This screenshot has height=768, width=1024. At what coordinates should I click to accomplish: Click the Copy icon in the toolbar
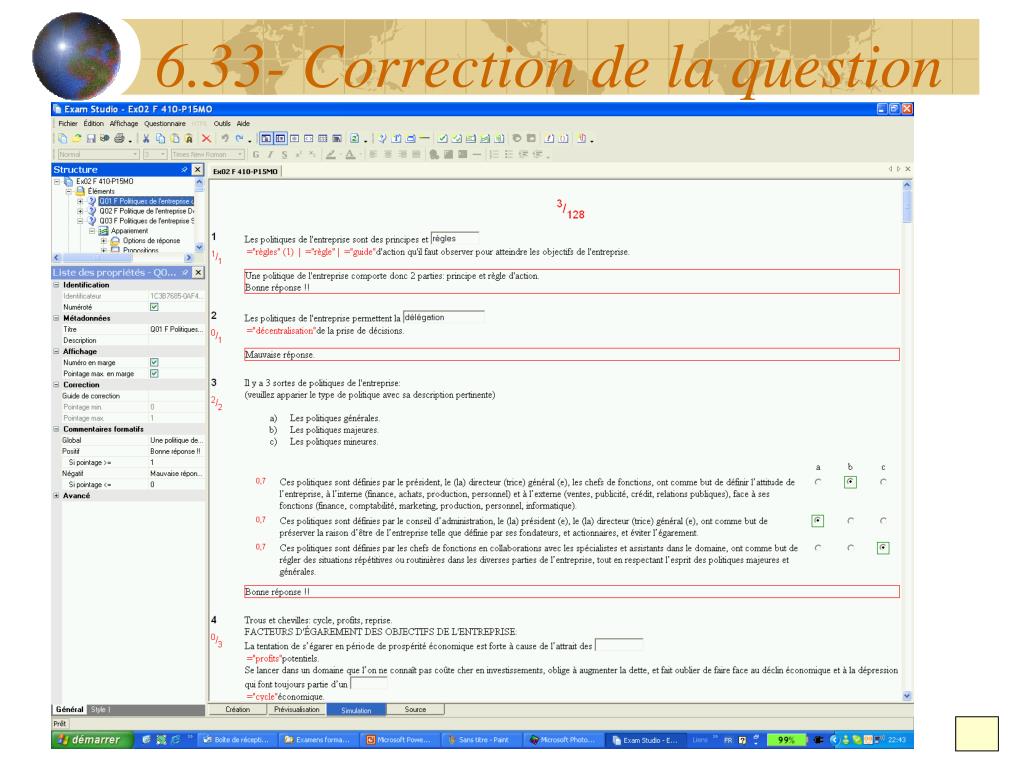(161, 138)
